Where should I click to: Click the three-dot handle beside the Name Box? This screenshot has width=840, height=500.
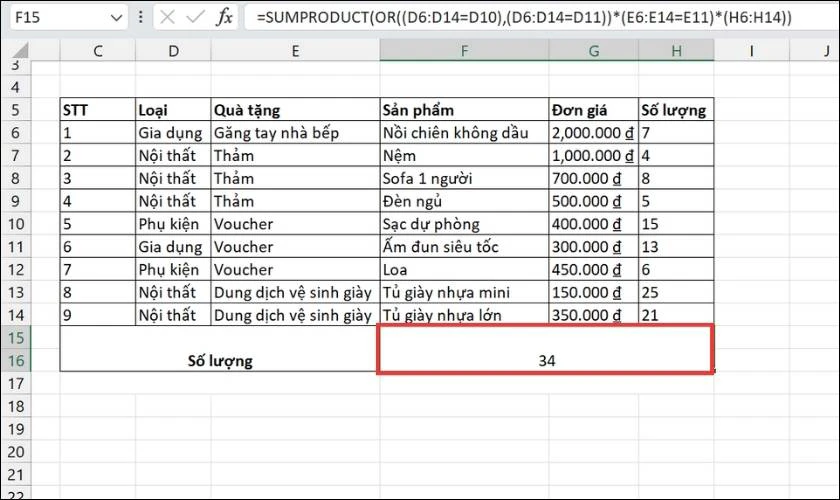click(140, 17)
